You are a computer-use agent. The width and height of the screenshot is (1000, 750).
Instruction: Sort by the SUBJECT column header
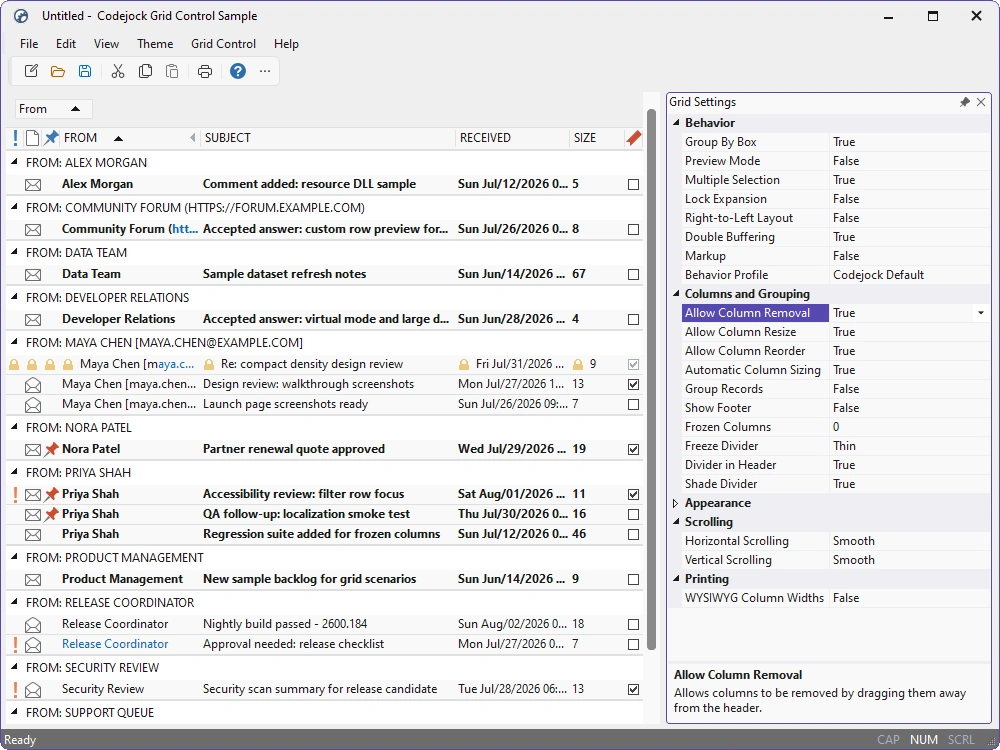328,138
